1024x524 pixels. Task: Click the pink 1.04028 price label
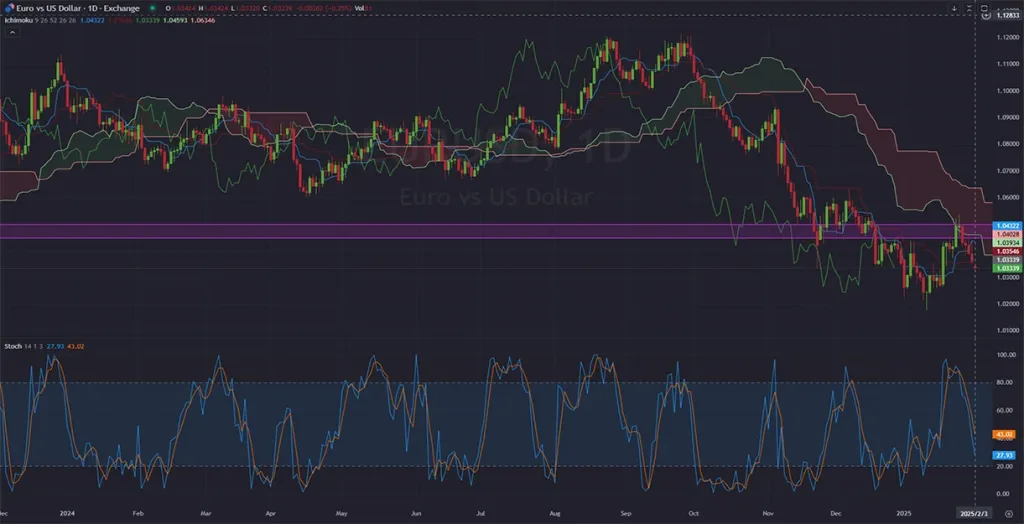point(1006,233)
